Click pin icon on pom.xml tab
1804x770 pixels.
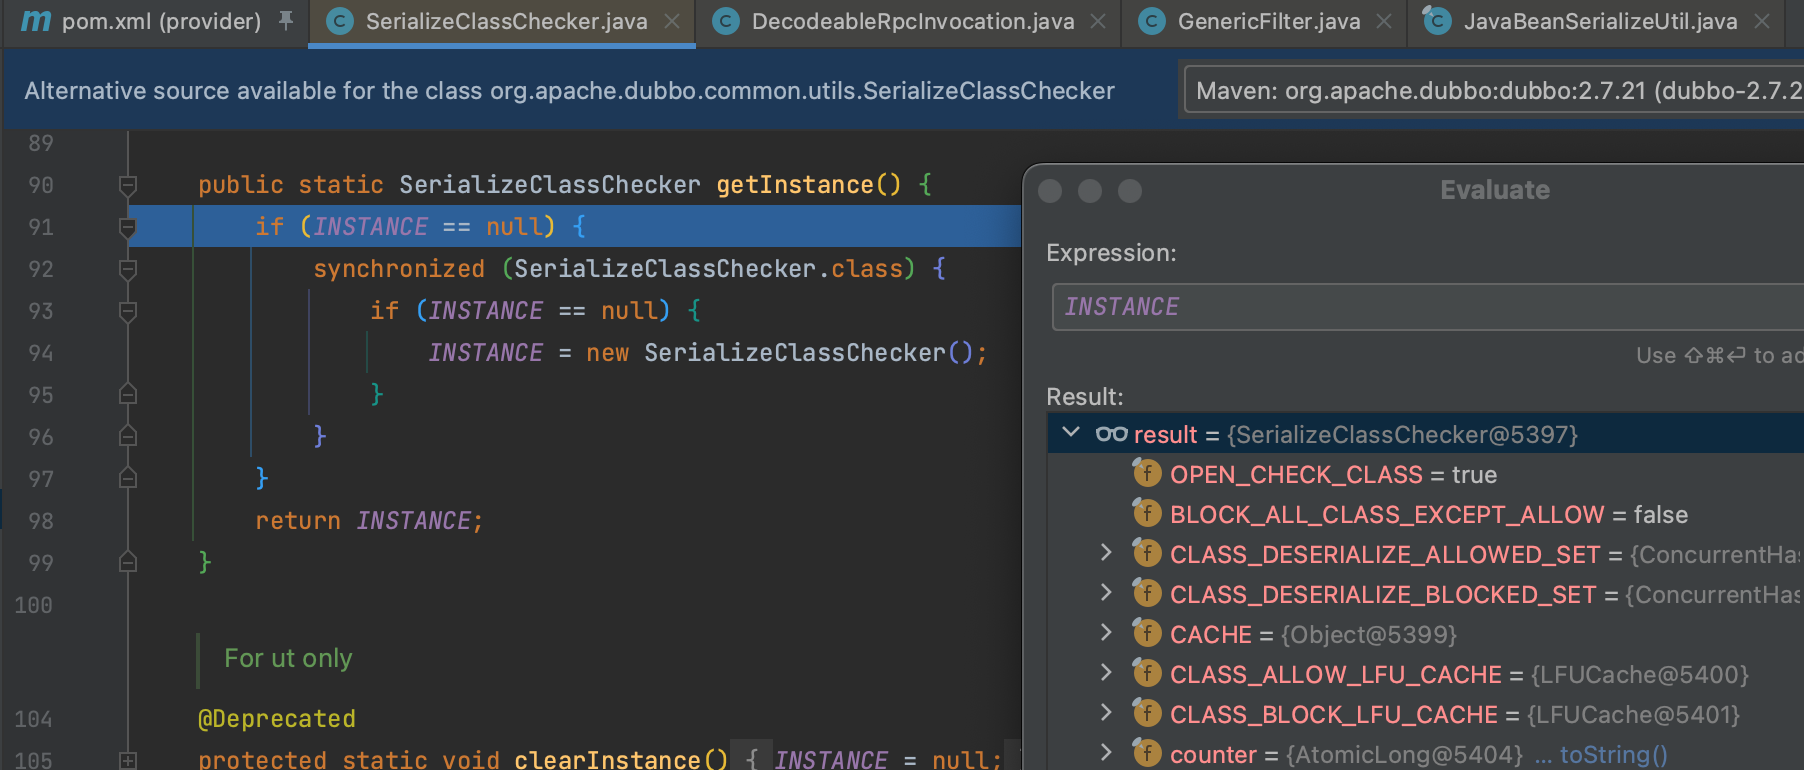286,21
